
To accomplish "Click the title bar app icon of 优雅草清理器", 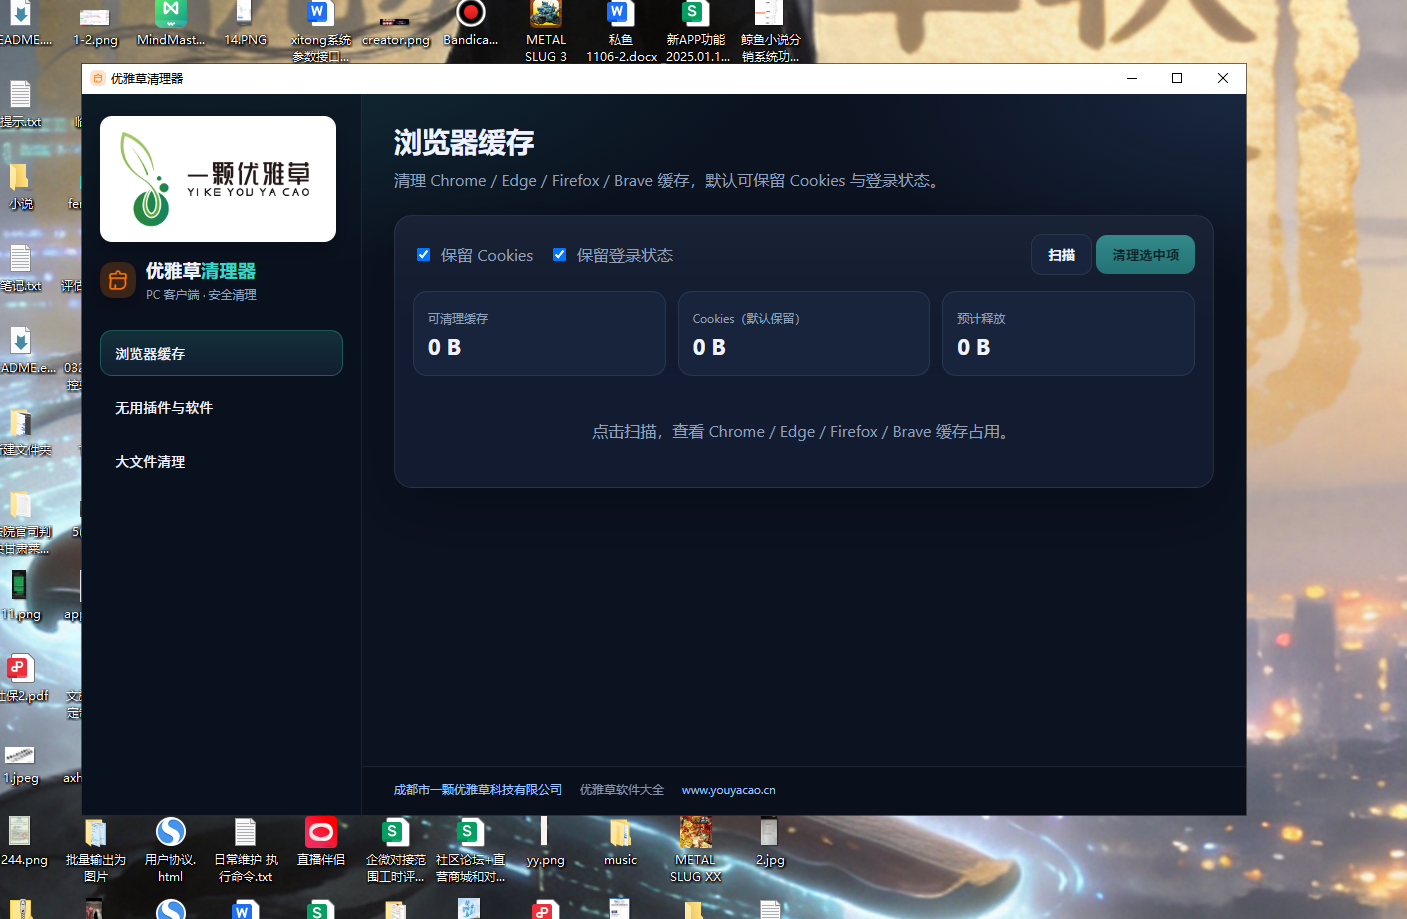I will click(98, 78).
